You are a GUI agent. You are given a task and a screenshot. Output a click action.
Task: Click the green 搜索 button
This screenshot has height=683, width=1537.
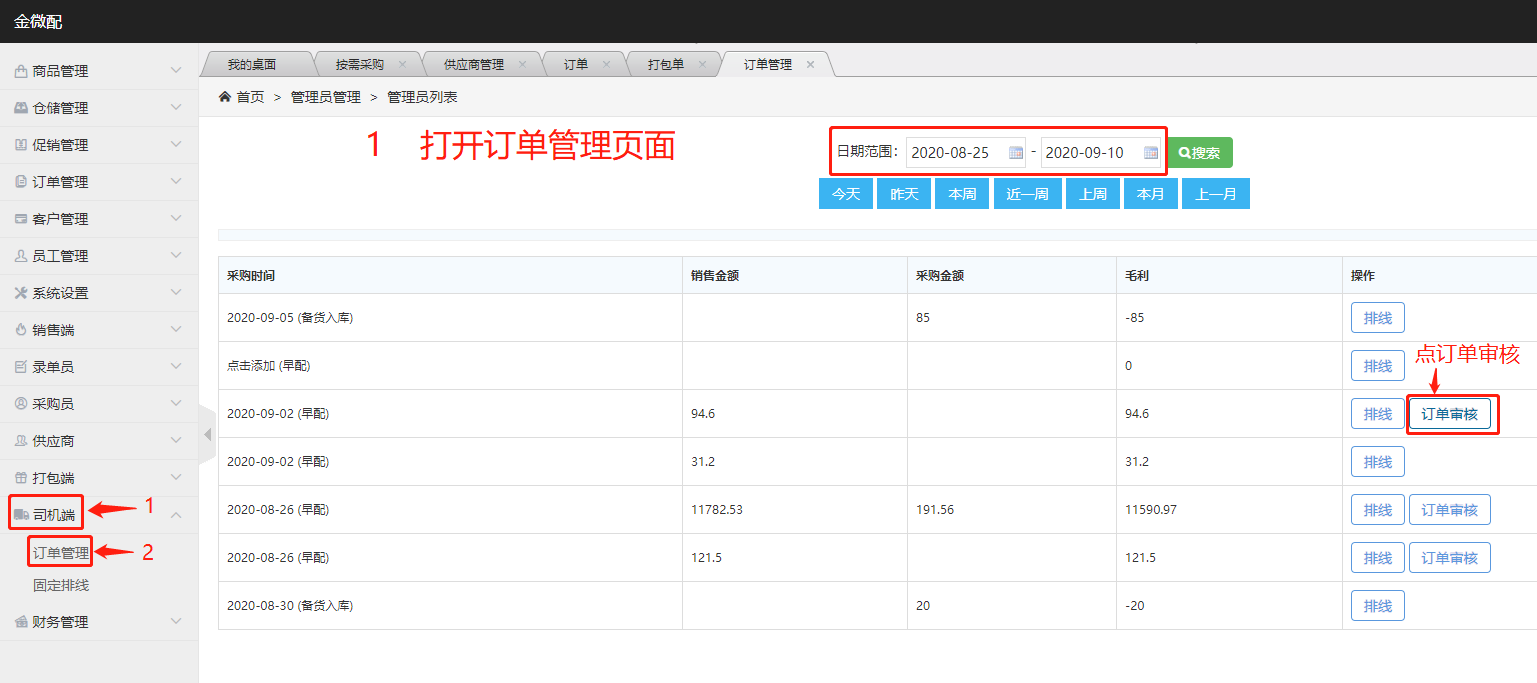(1200, 153)
